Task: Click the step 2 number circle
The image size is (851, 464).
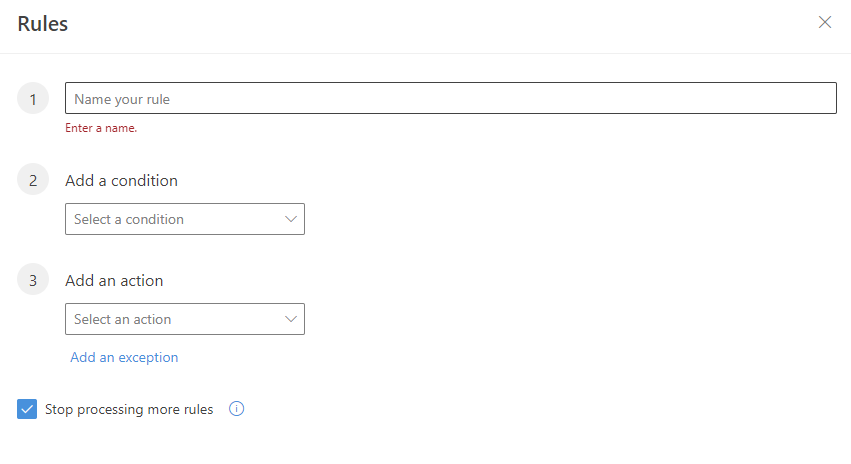Action: (x=33, y=180)
